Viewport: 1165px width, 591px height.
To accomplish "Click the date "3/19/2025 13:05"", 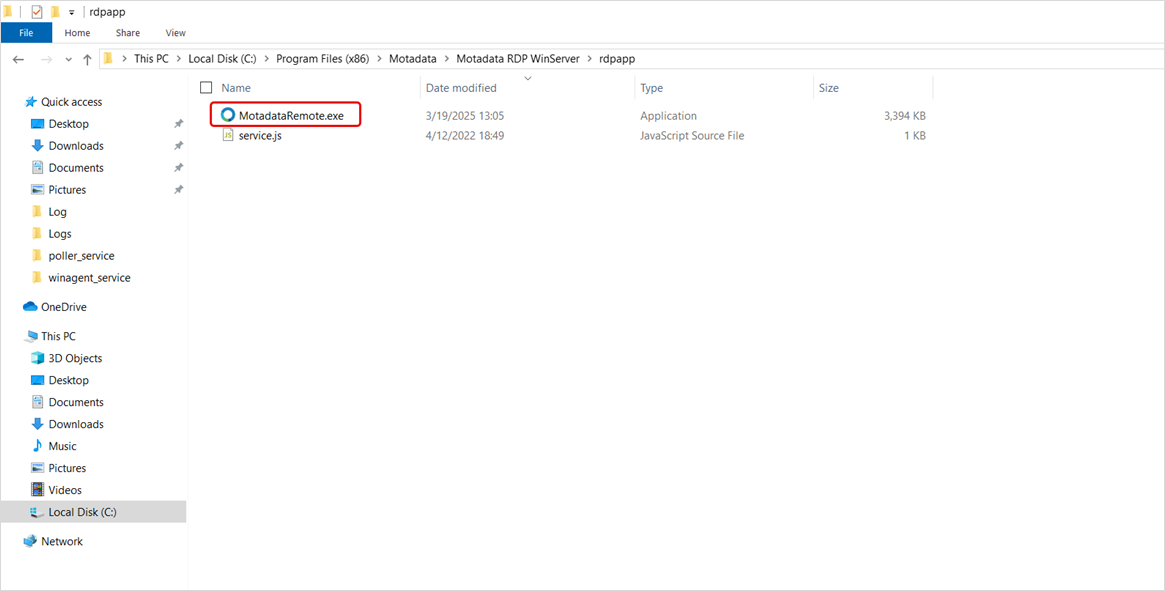I will click(x=465, y=115).
